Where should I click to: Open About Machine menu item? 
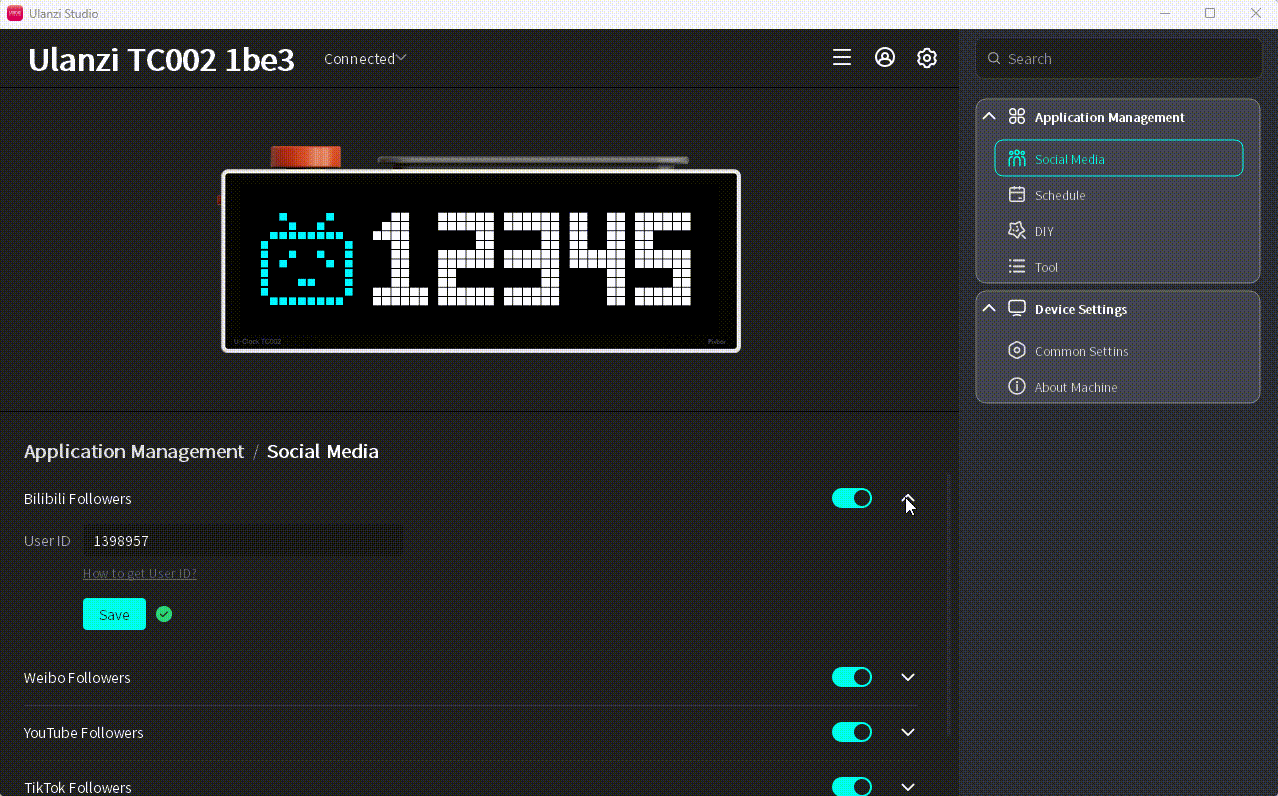click(x=1119, y=387)
